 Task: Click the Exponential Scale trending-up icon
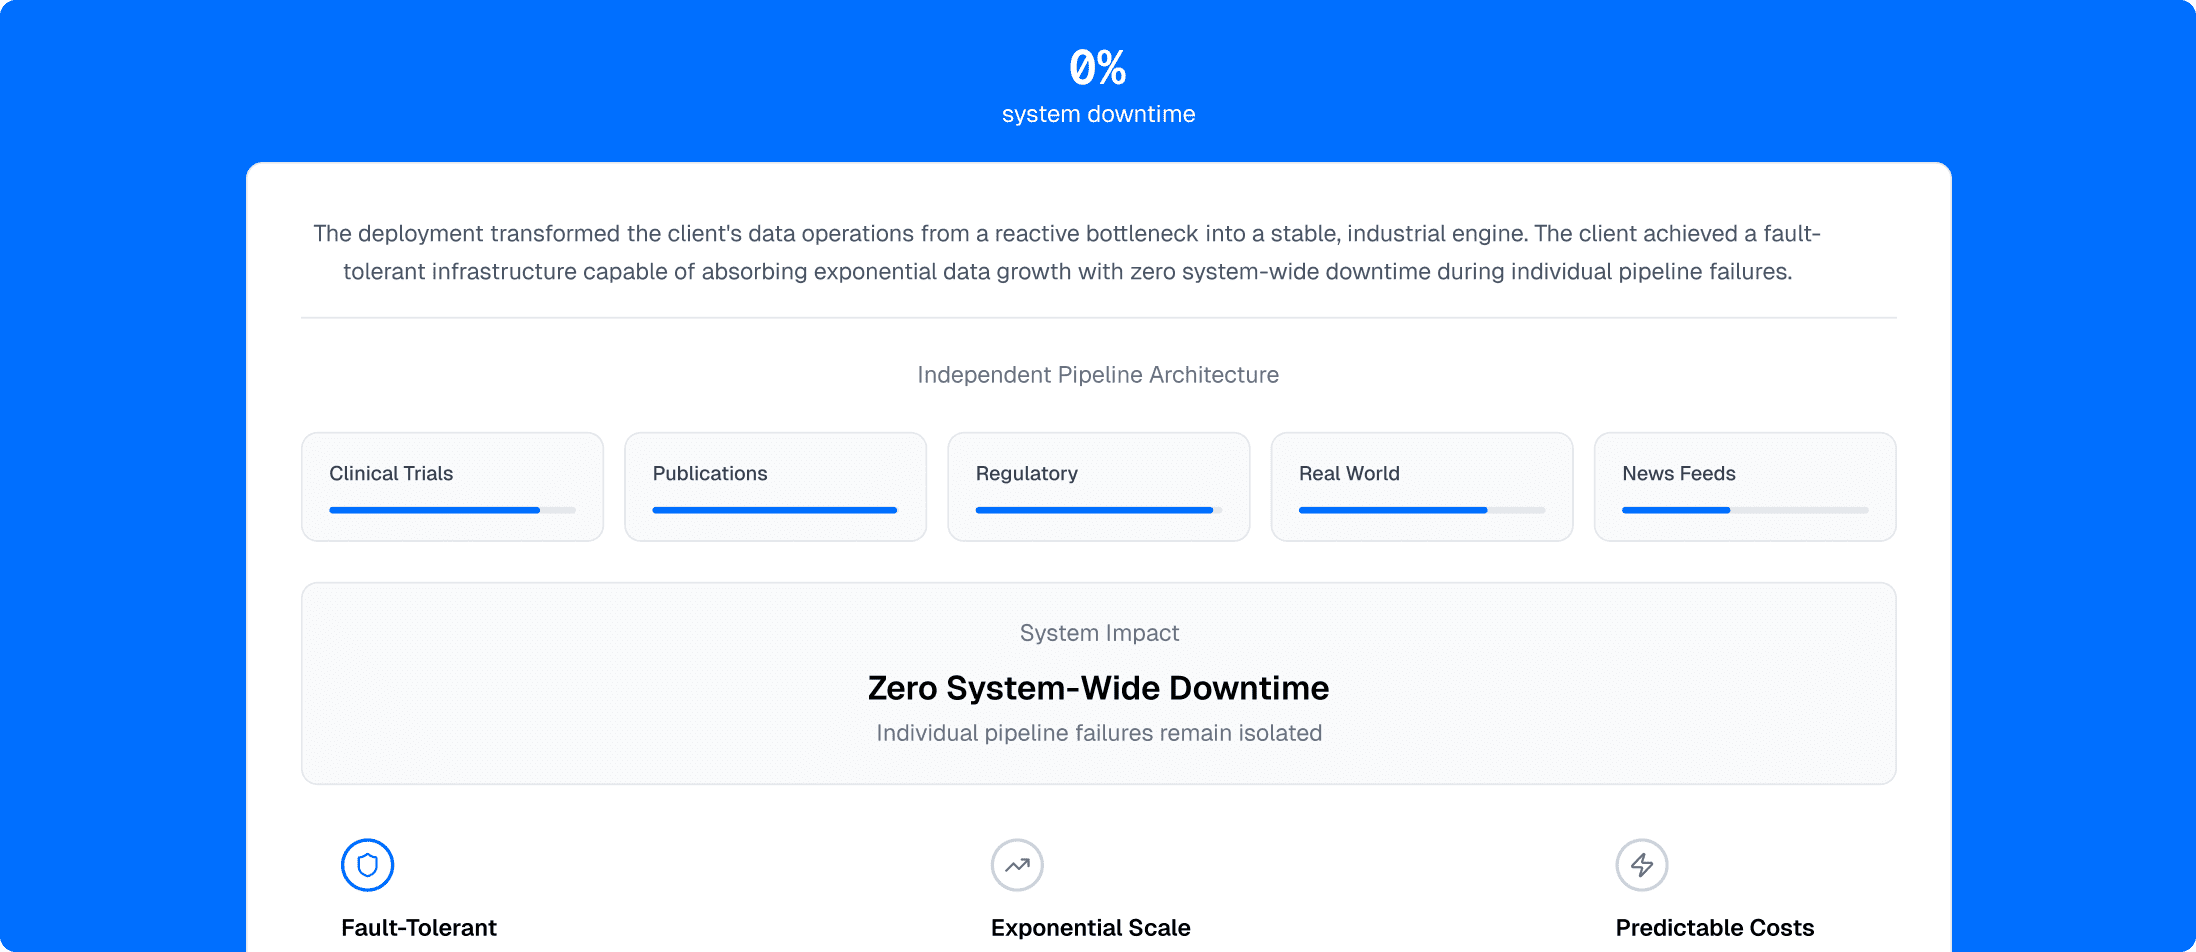(1017, 865)
